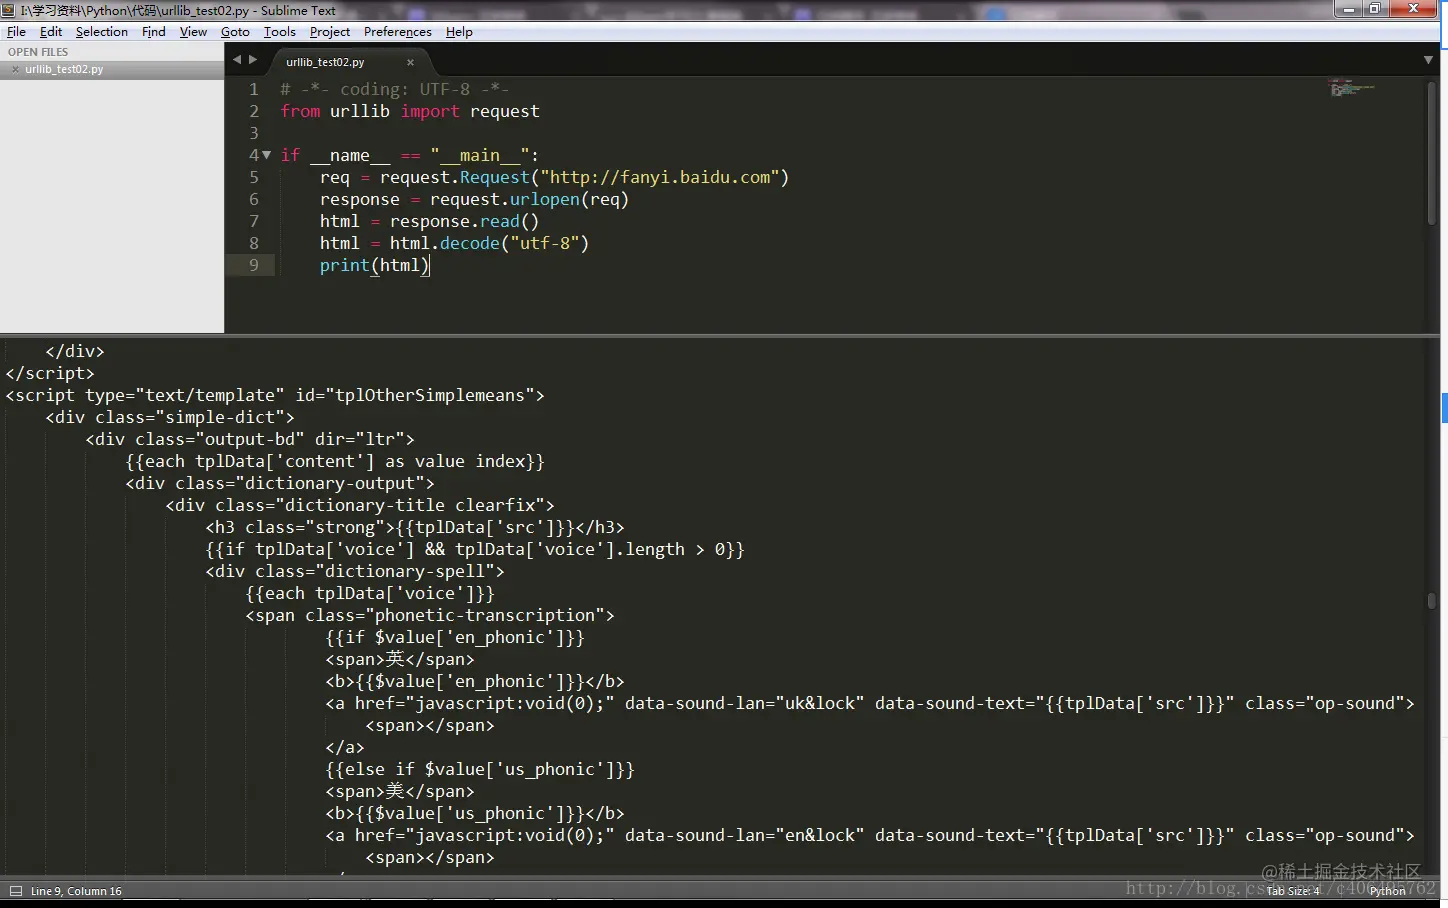The width and height of the screenshot is (1448, 908).
Task: Click the code minimap
Action: click(1352, 89)
